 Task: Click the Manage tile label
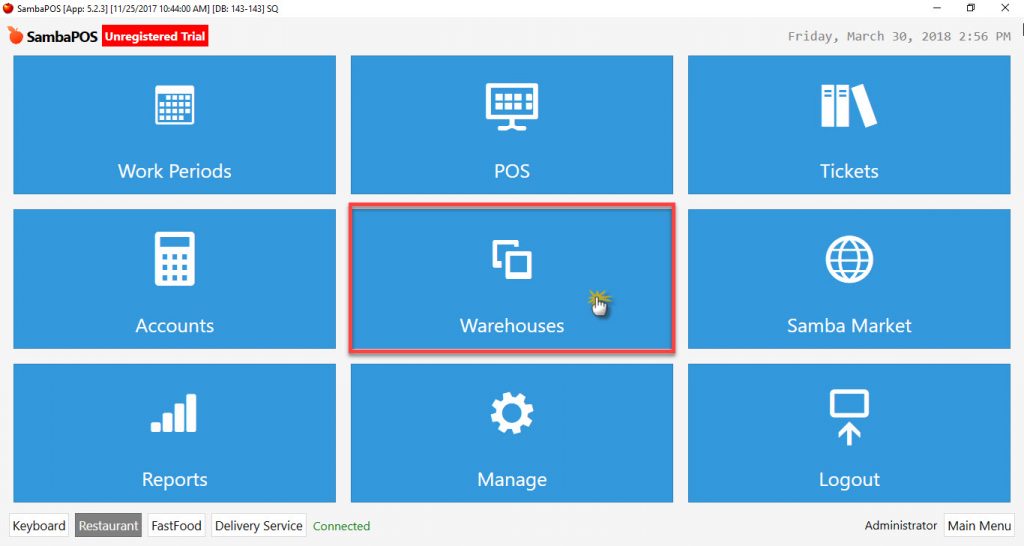pos(512,479)
